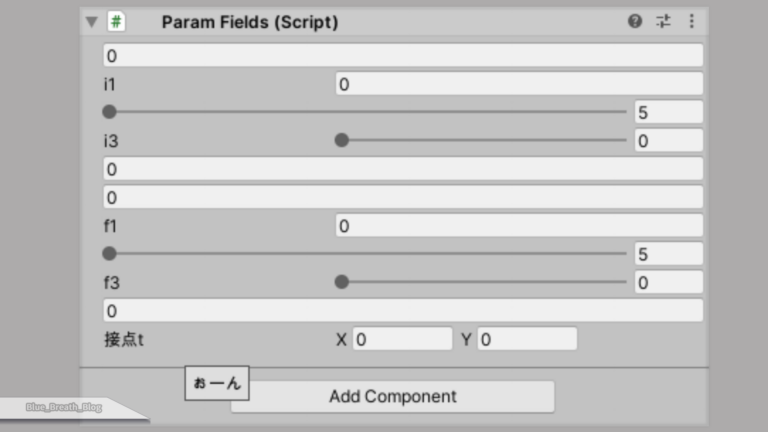Viewport: 768px width, 432px height.
Task: Click the Y field of 接点t
Action: click(527, 339)
